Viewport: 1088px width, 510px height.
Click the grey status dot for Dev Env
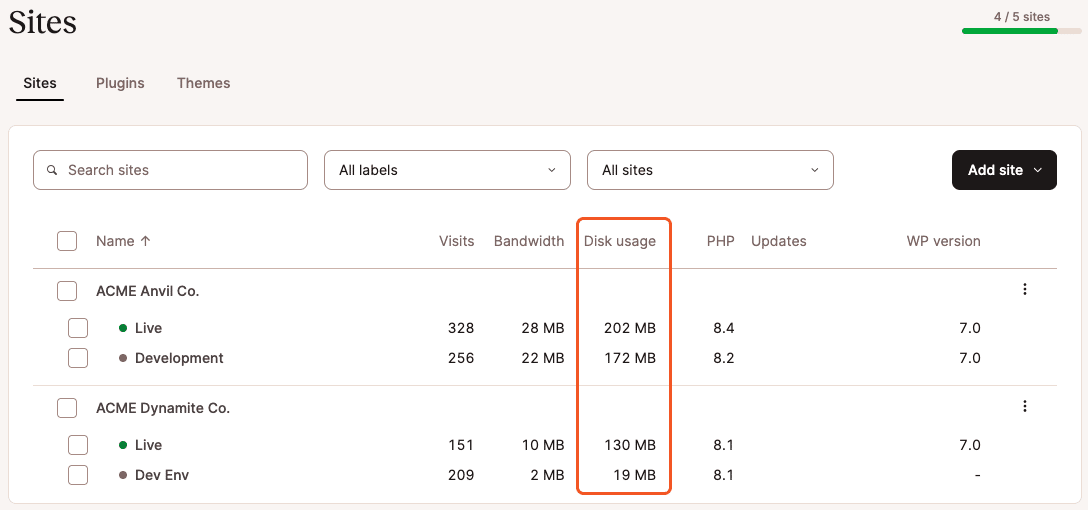pos(123,475)
